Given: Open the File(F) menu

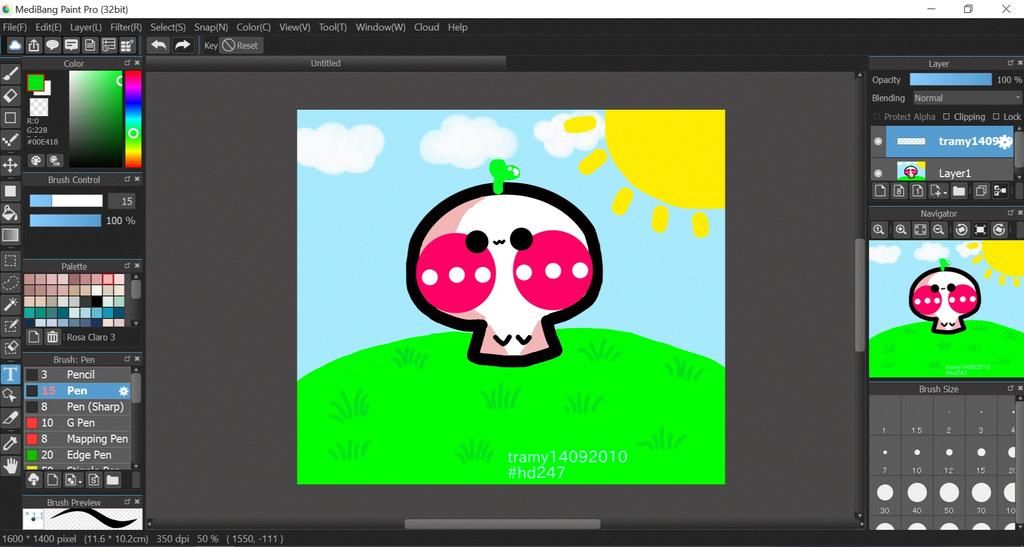Looking at the screenshot, I should point(14,27).
